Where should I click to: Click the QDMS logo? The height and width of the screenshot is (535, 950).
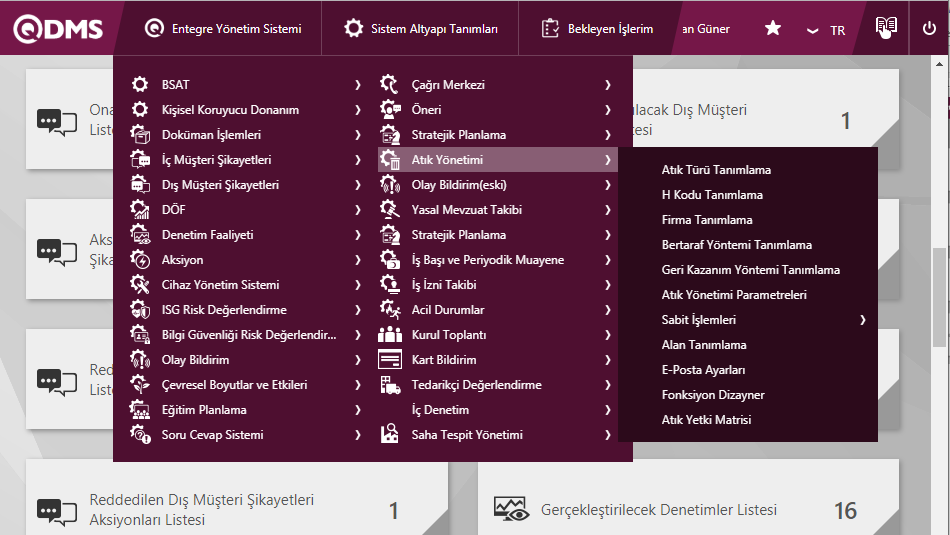coord(58,29)
